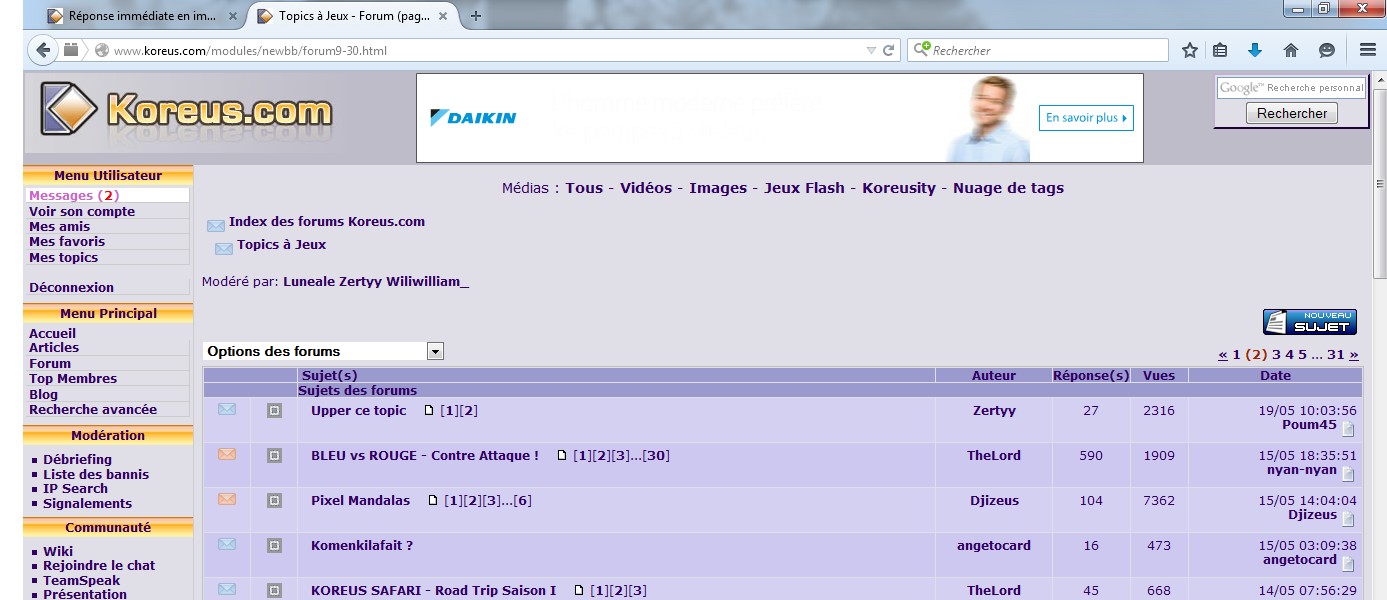1387x600 pixels.
Task: Open search engine selector in Rechercher box
Action: coord(922,50)
